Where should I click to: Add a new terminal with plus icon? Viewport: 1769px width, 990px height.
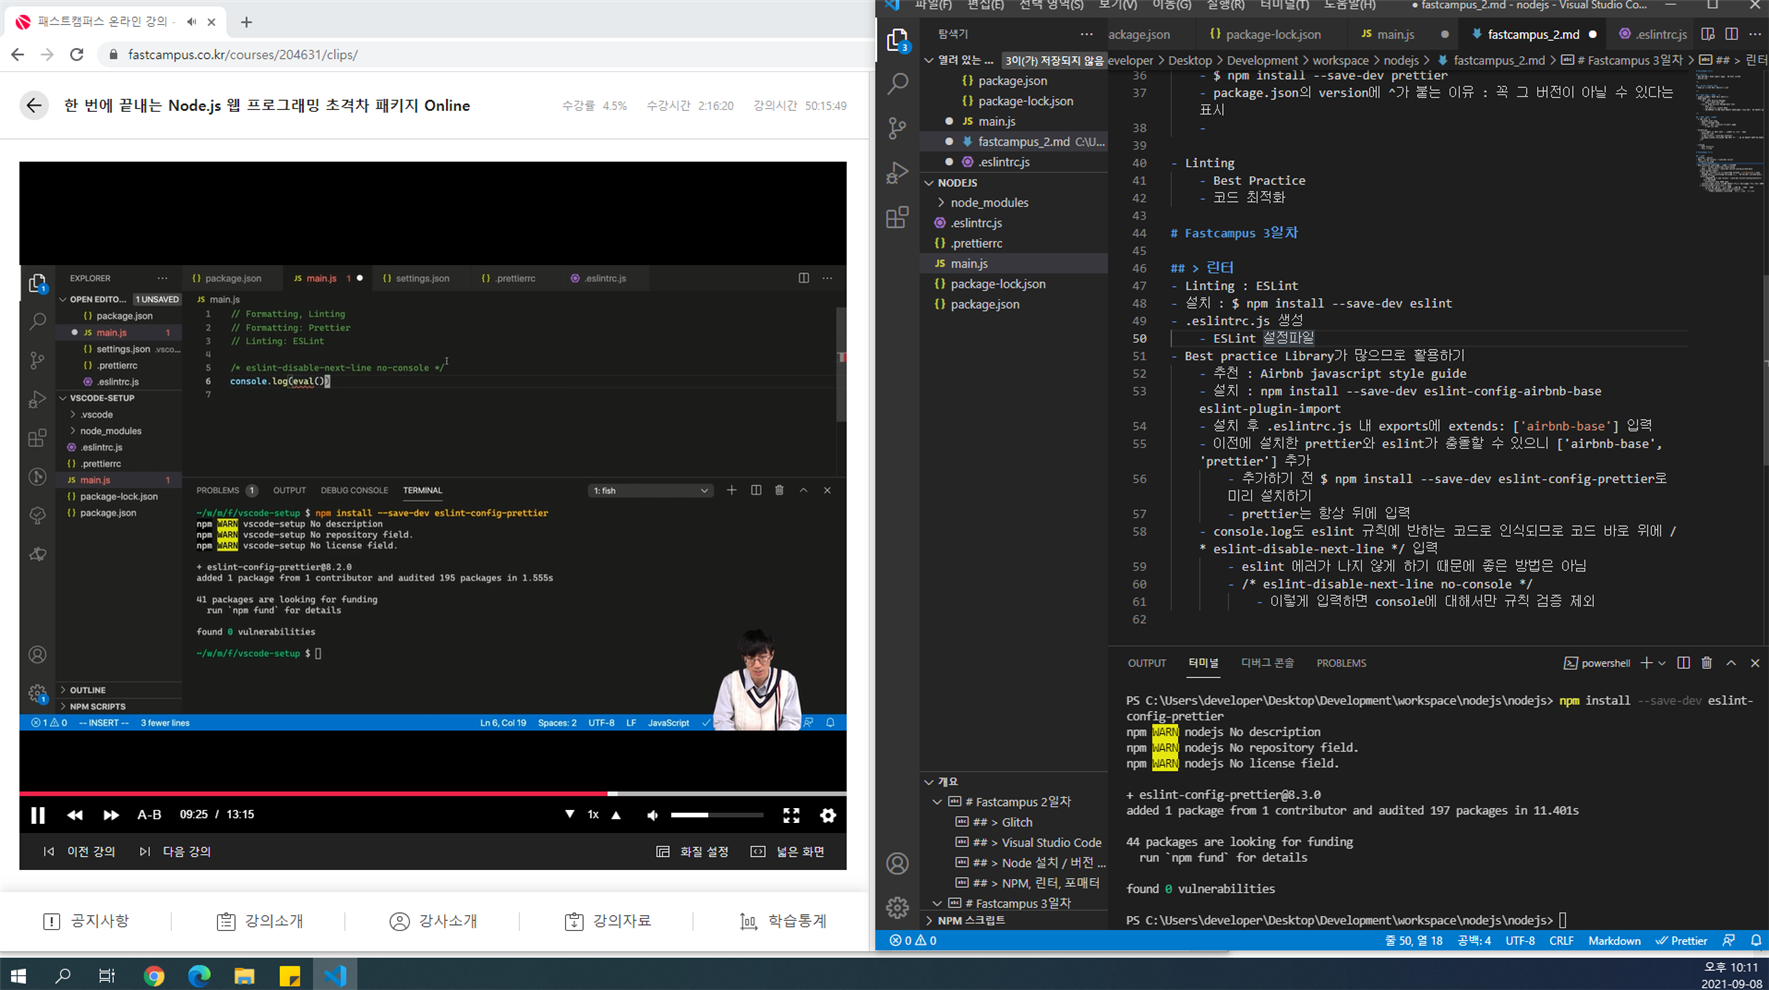pyautogui.click(x=1646, y=663)
